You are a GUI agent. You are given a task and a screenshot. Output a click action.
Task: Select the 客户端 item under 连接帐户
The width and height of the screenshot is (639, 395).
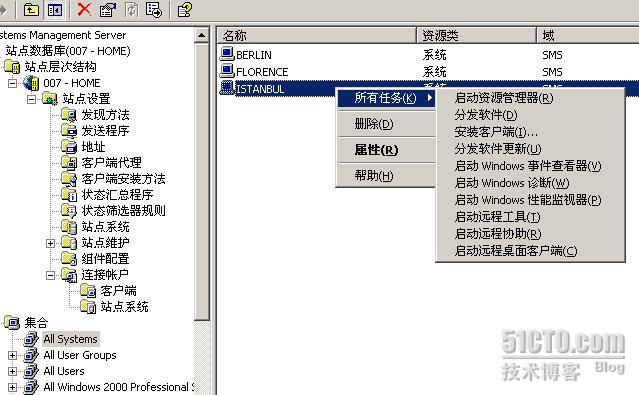tap(118, 291)
